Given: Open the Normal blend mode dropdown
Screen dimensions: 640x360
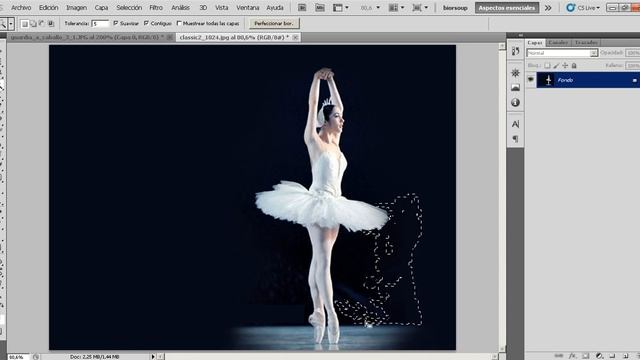Looking at the screenshot, I should (562, 53).
